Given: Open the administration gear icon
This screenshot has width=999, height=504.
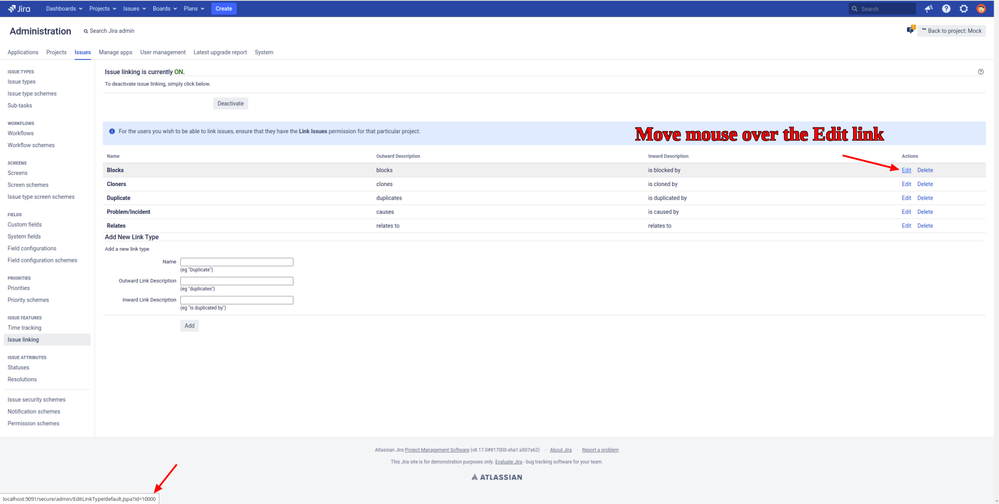Looking at the screenshot, I should [963, 9].
